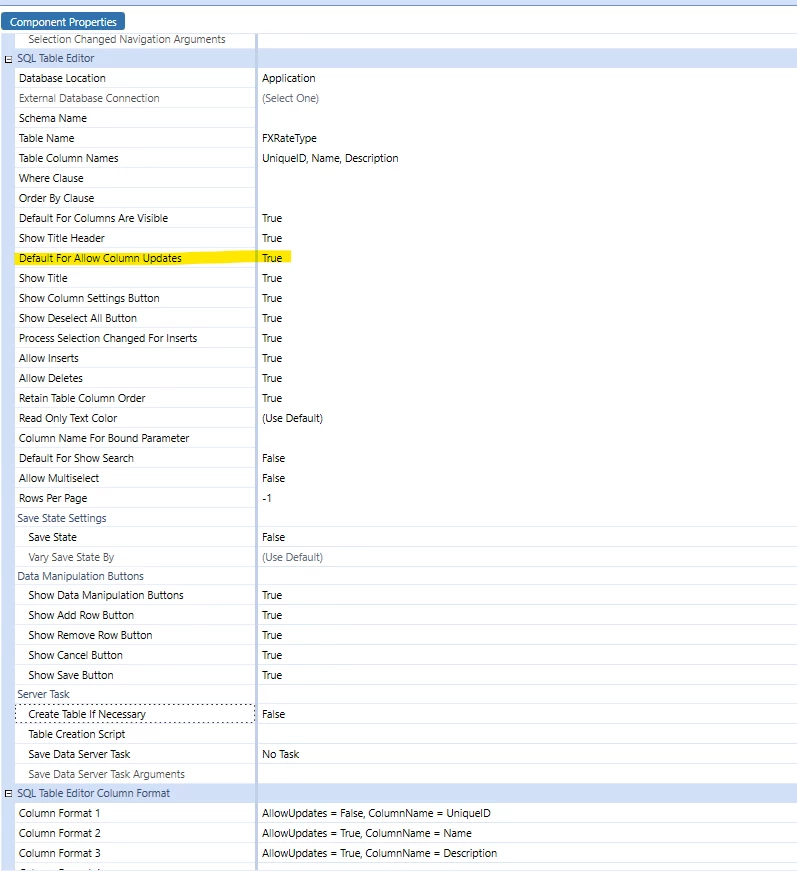The width and height of the screenshot is (797, 873).
Task: Select the Server Task group header
Action: (x=43, y=695)
